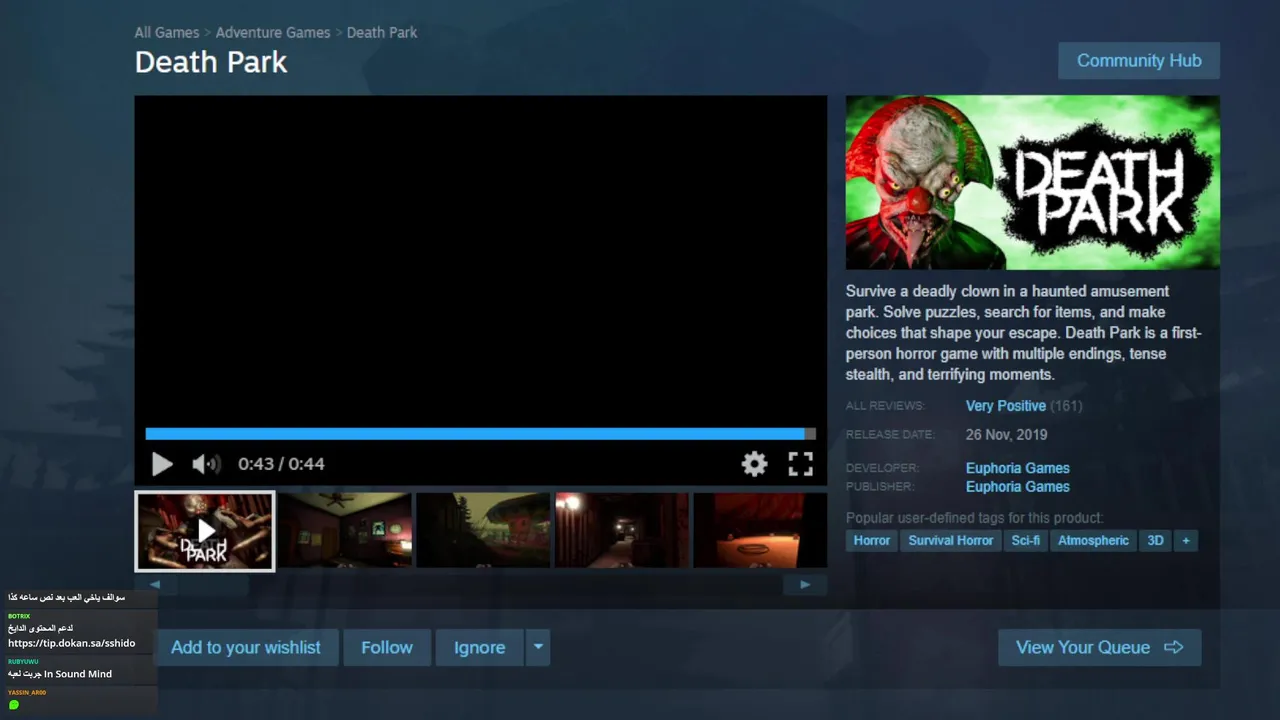Enter fullscreen video mode
This screenshot has width=1280, height=720.
click(800, 463)
